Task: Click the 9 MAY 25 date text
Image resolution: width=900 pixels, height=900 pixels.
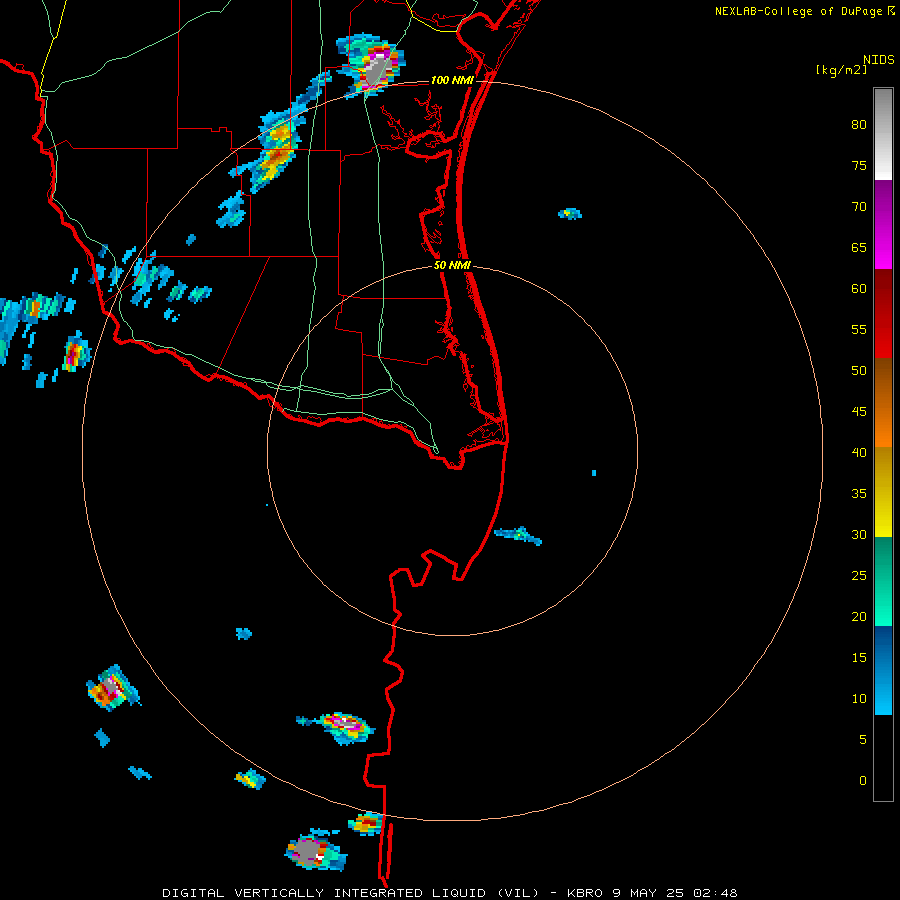Action: tap(650, 893)
